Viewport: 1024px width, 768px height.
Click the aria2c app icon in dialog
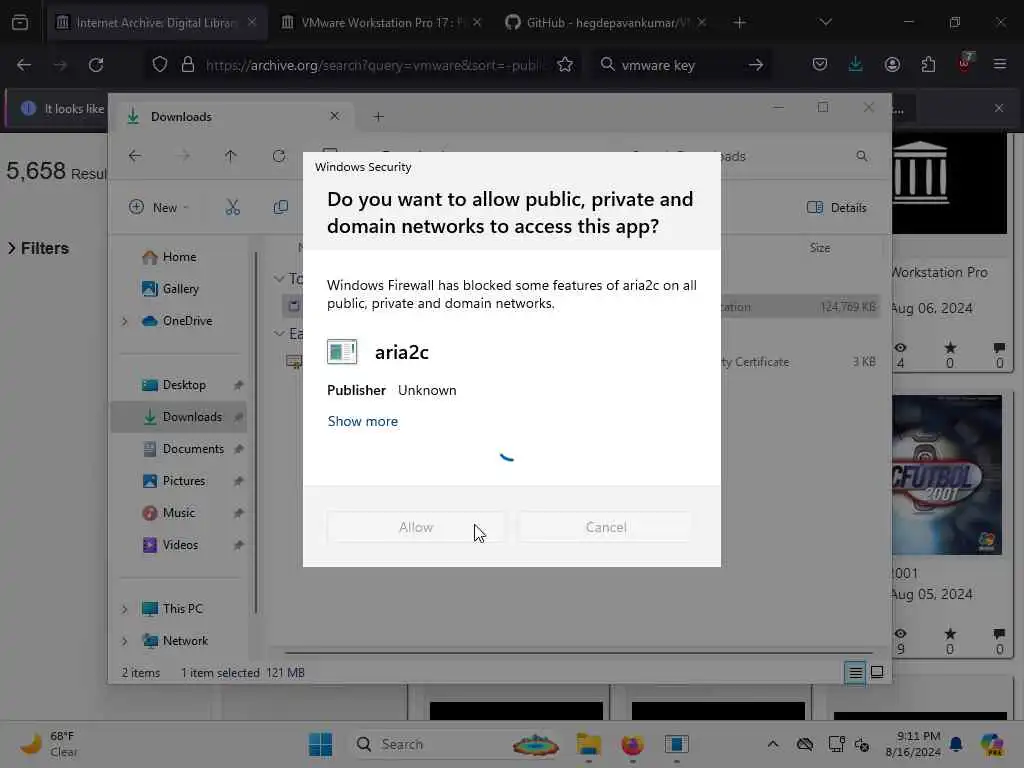(x=342, y=352)
